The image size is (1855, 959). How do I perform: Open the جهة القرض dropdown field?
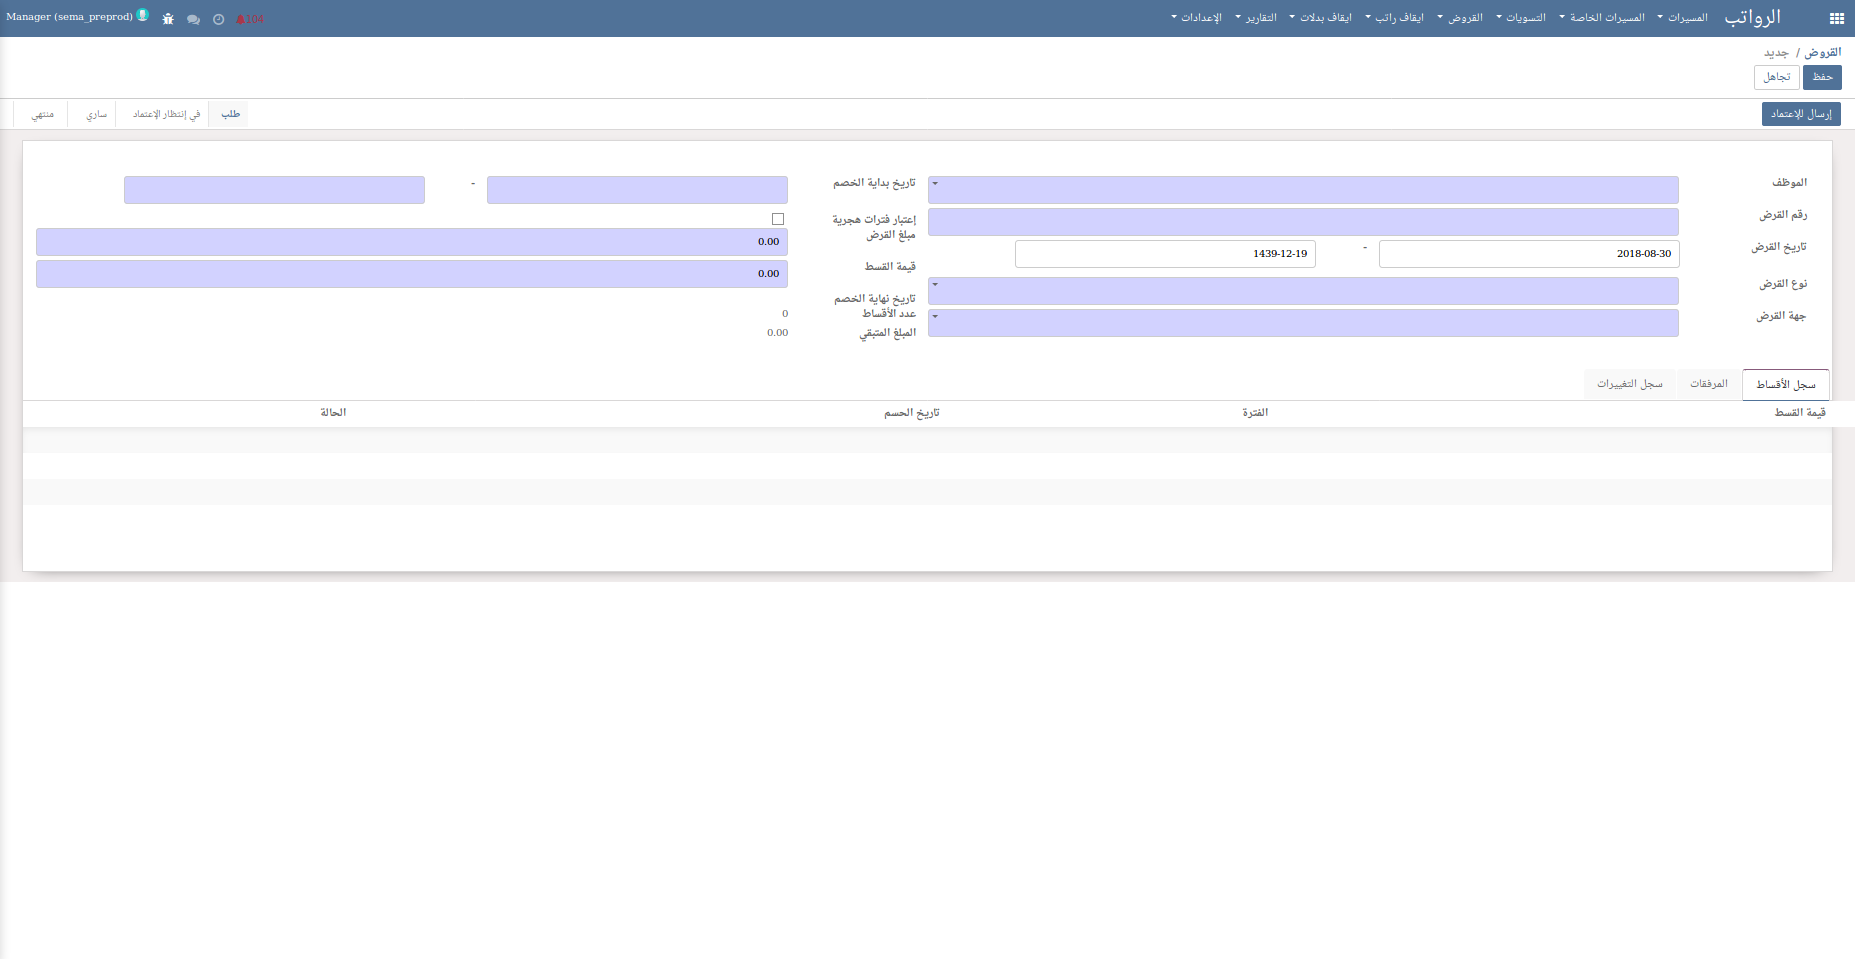tap(1302, 323)
